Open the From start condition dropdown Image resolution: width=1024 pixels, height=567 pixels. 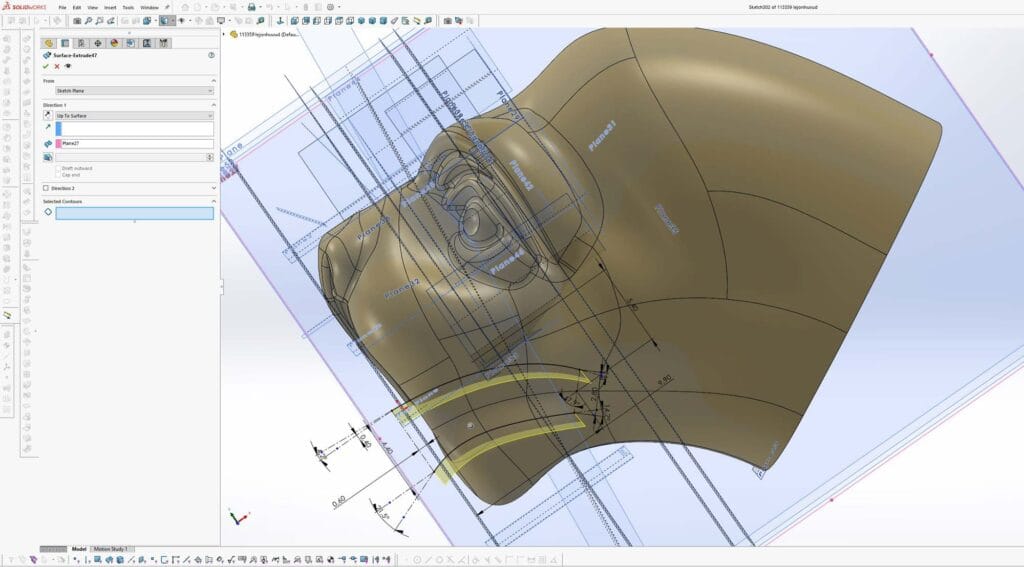coord(134,91)
